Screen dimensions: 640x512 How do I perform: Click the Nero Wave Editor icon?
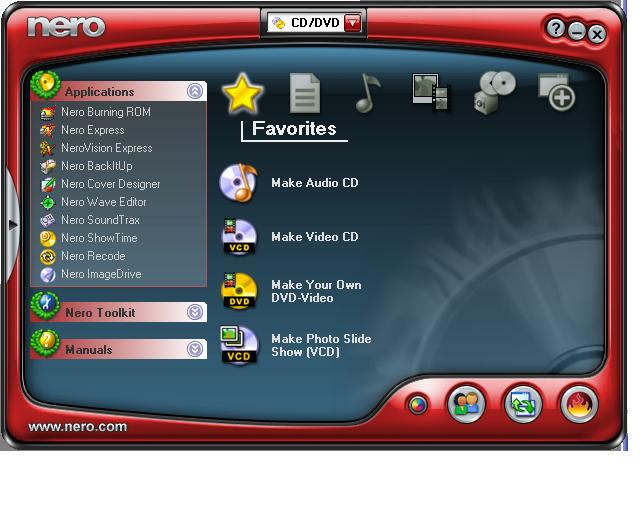pos(48,202)
